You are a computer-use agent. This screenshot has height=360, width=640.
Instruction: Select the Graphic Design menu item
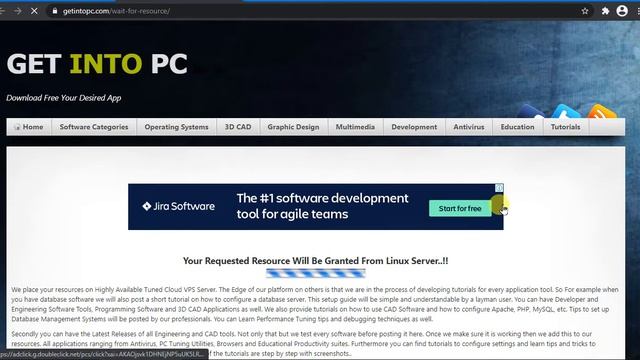point(293,127)
